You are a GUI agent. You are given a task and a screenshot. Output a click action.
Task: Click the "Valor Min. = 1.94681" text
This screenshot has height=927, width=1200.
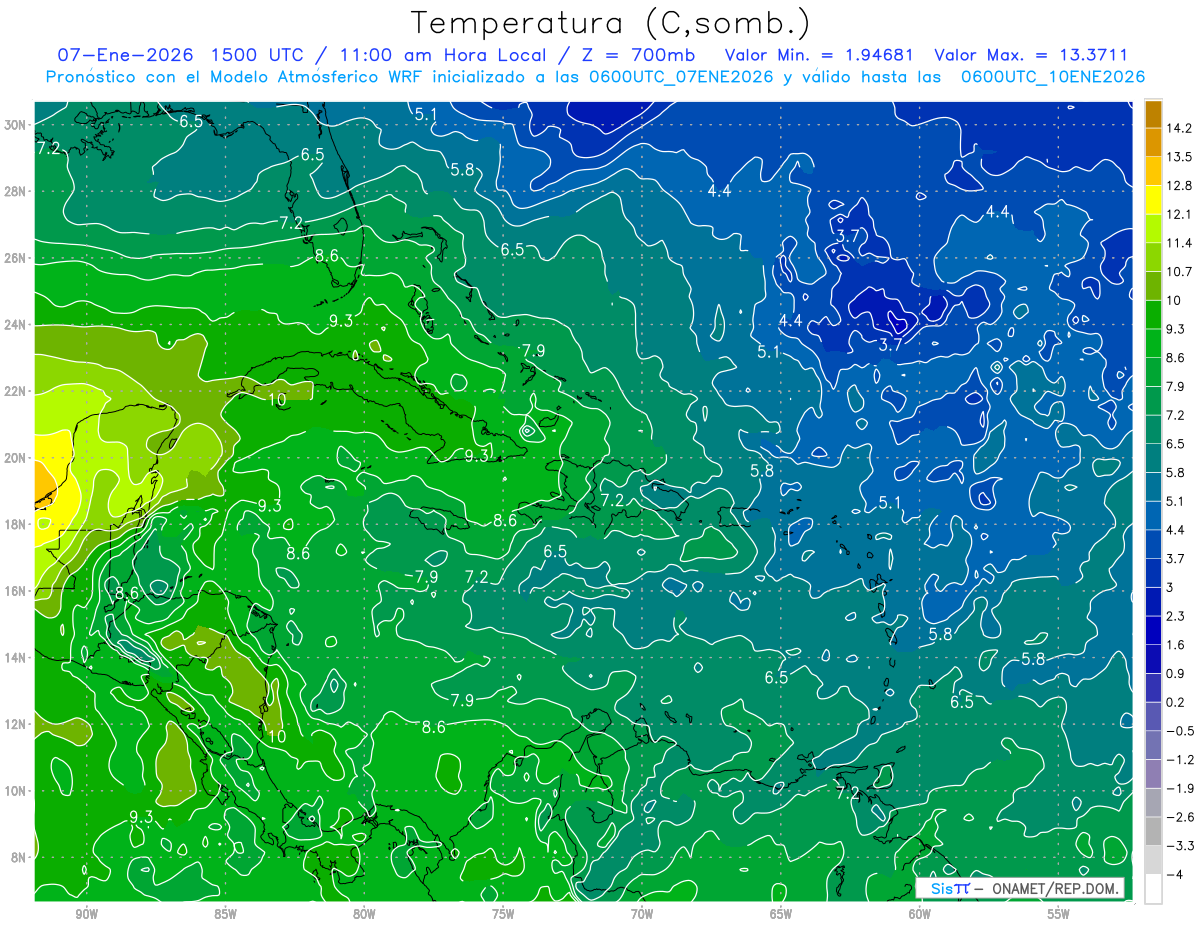tap(819, 55)
